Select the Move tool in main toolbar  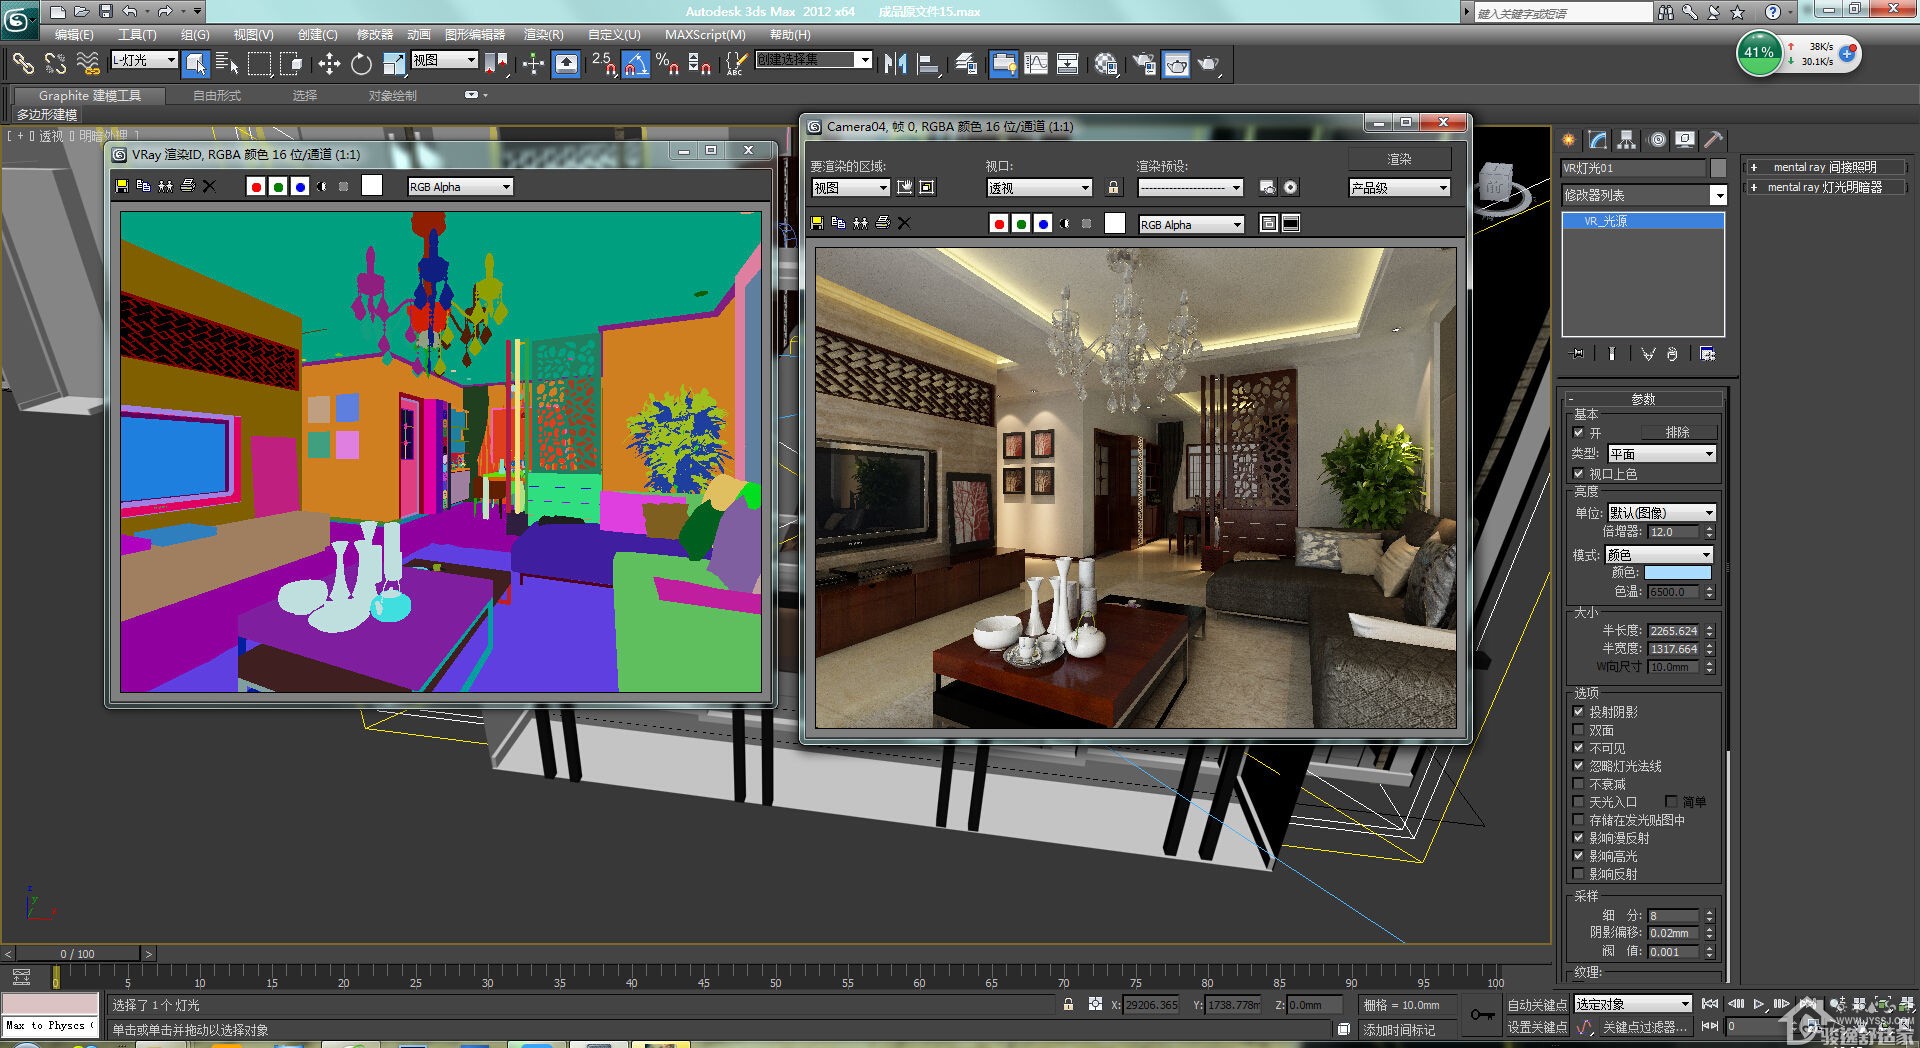click(329, 64)
